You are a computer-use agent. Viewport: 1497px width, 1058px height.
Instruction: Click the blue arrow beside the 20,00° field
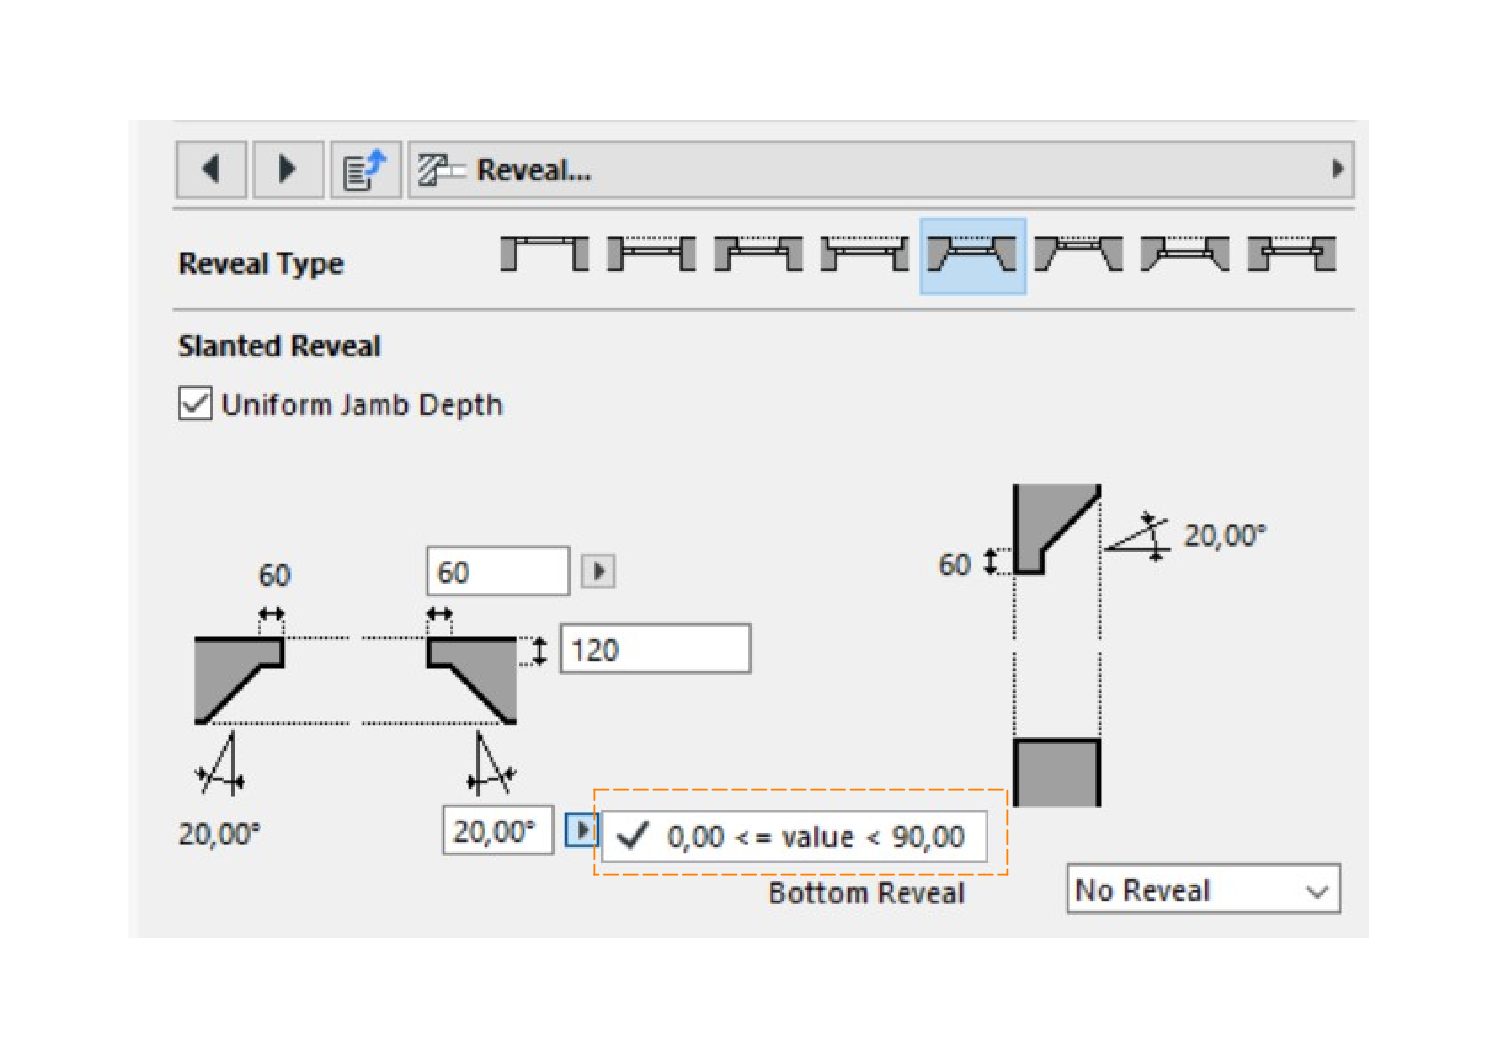tap(581, 830)
